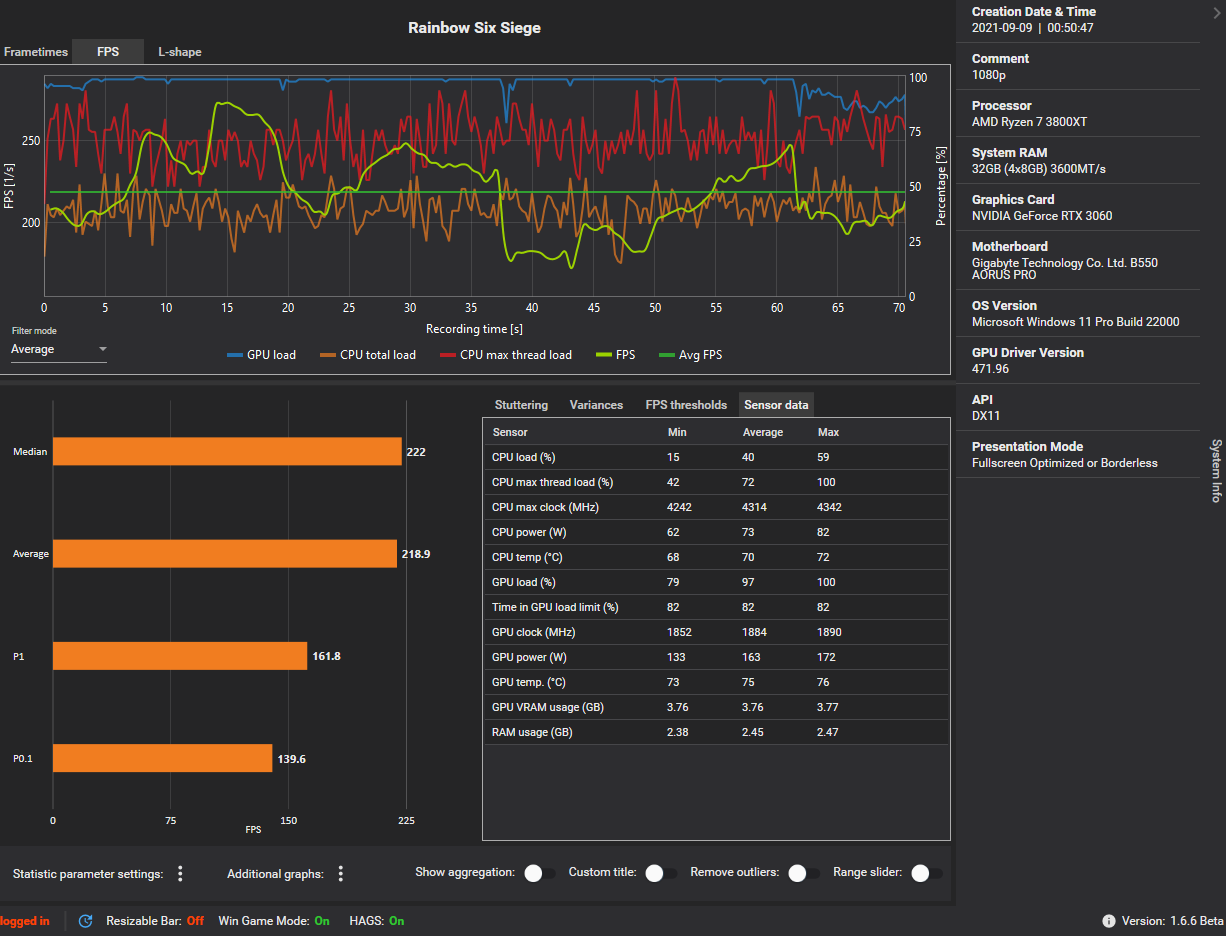Select the RAM usage (GB) row

[x=716, y=732]
